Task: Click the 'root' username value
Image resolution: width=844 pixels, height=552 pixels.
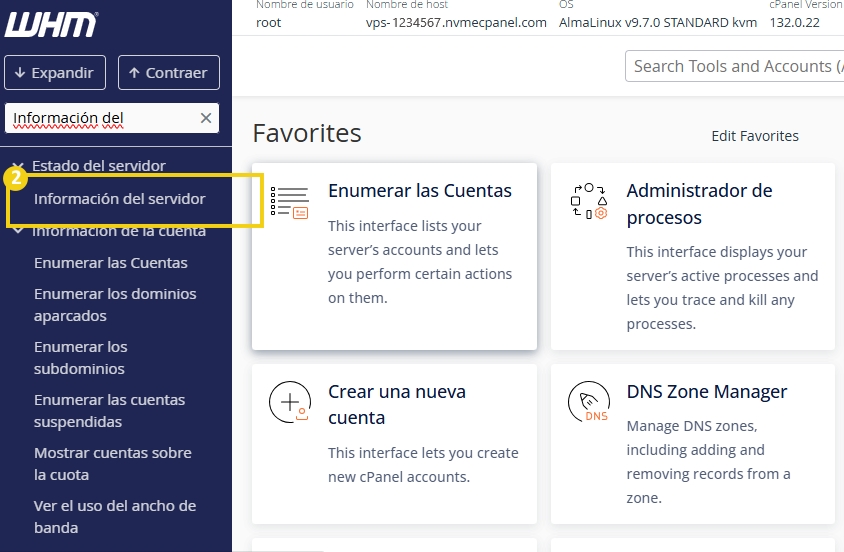Action: (x=269, y=23)
